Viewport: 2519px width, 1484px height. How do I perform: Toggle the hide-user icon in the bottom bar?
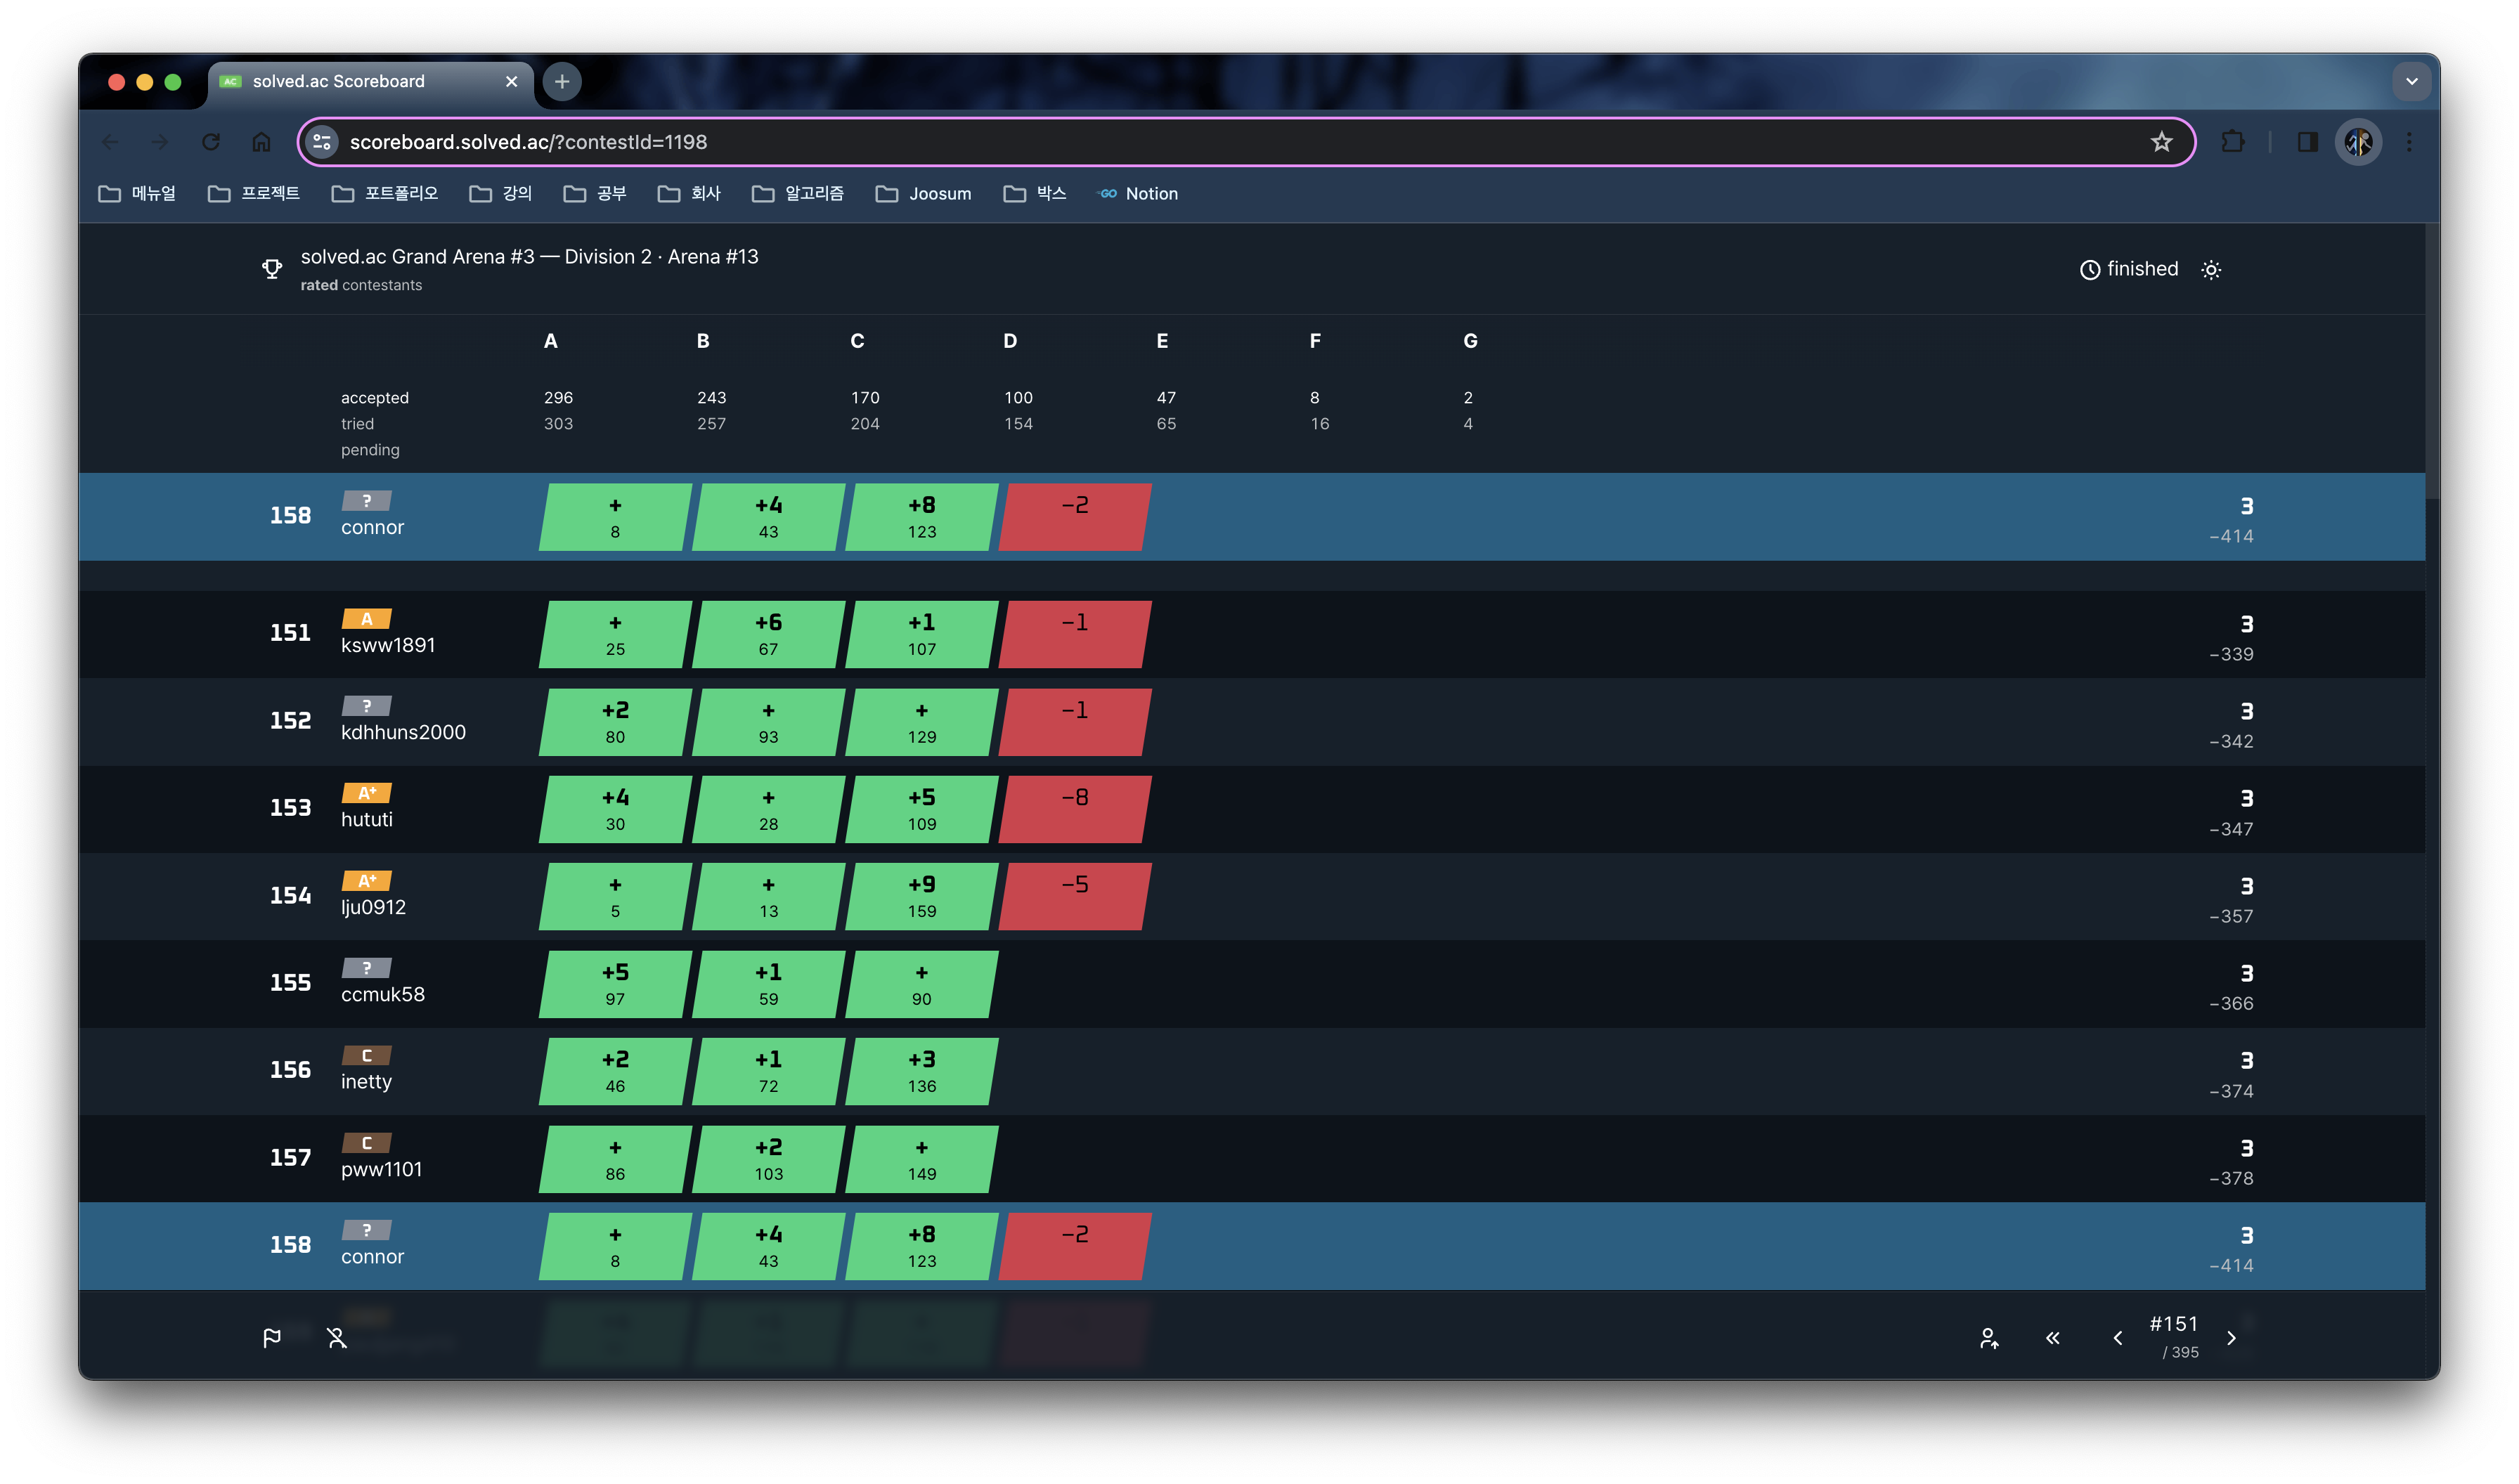[337, 1338]
